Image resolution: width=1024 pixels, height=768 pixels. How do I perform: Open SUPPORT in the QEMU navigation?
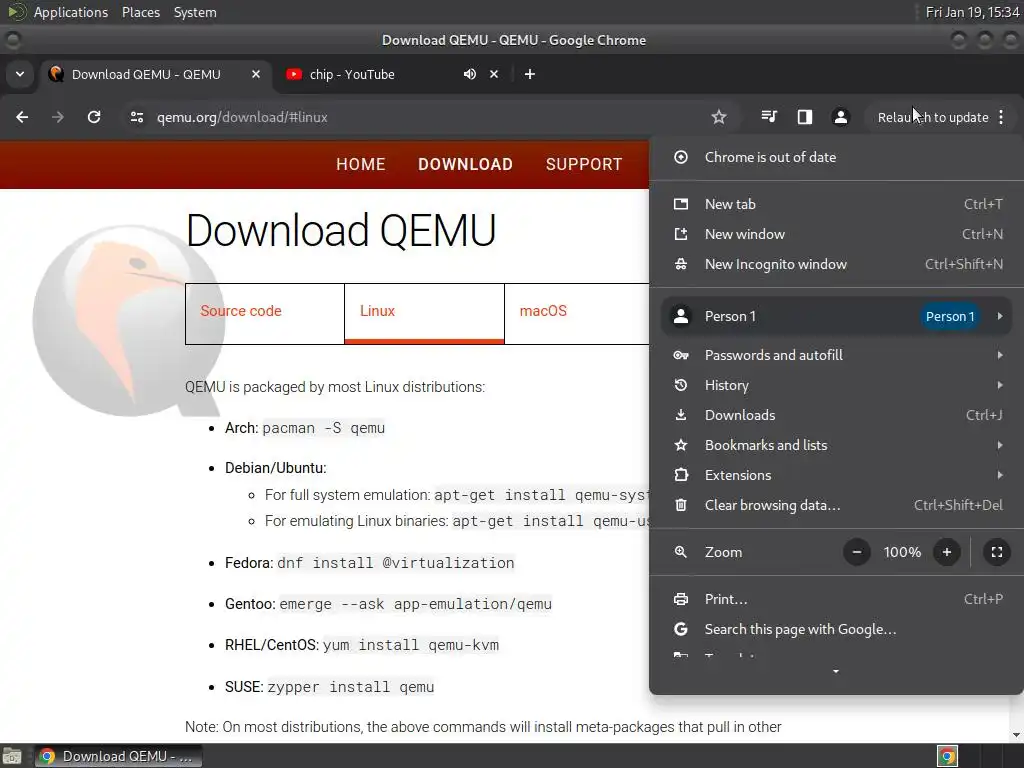point(584,165)
